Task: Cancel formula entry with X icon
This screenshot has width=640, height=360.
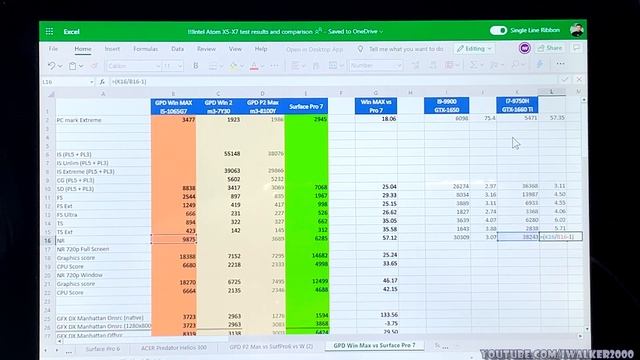Action: pyautogui.click(x=579, y=79)
